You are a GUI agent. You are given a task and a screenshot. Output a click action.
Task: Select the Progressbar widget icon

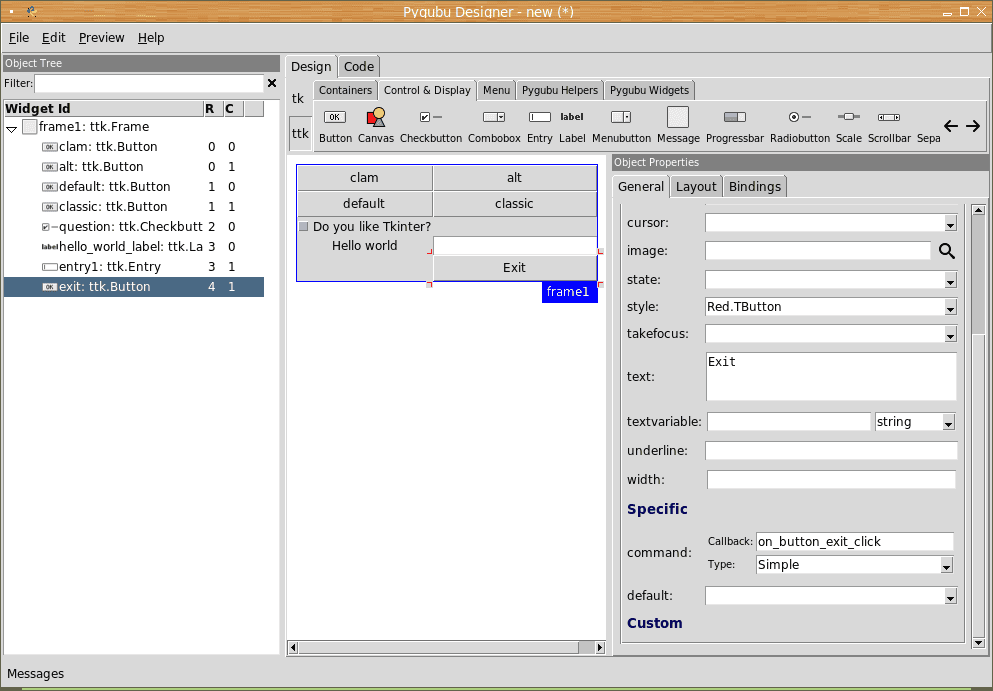click(735, 118)
